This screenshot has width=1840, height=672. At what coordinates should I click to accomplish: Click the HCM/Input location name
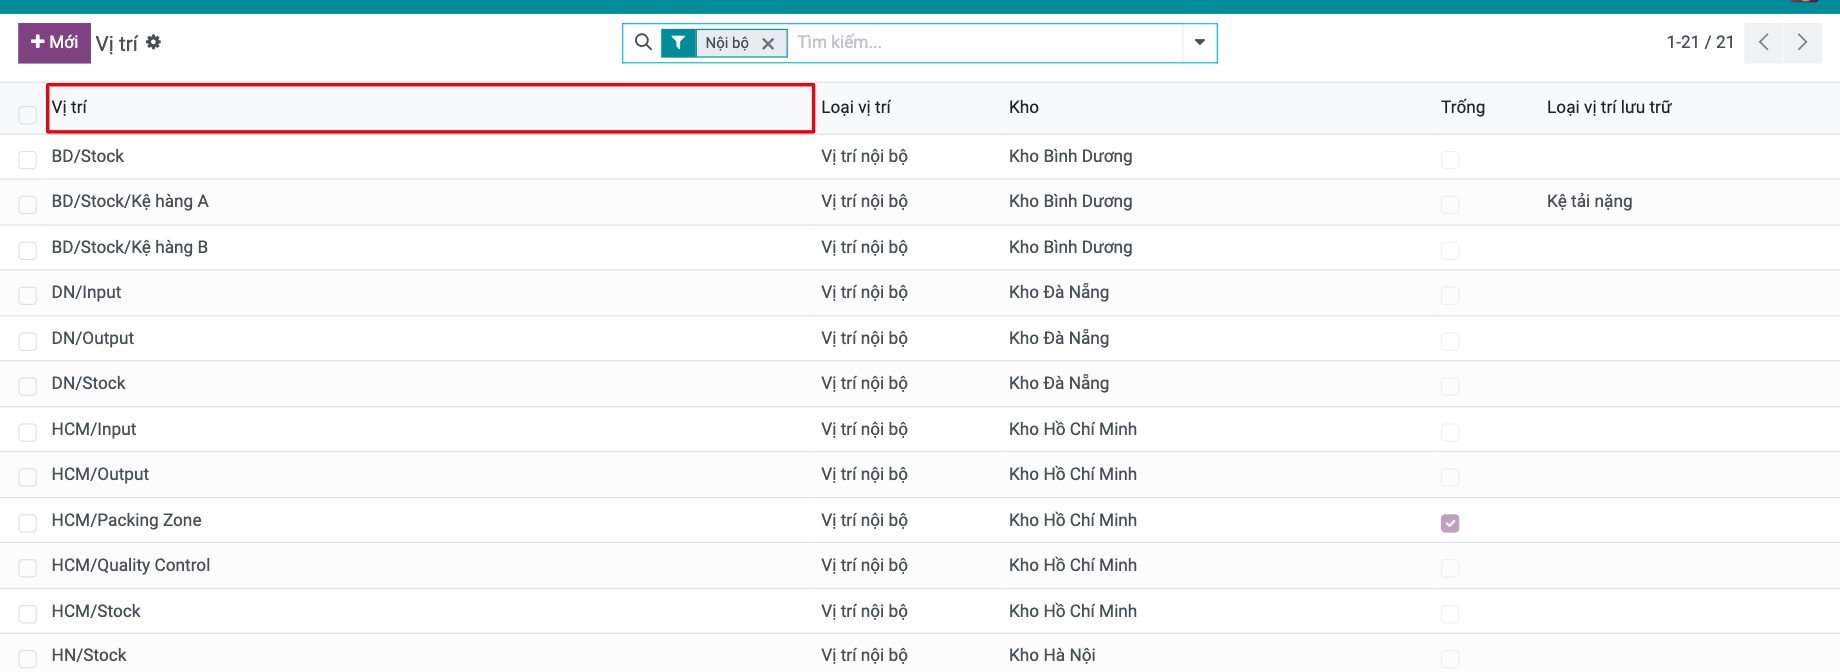pyautogui.click(x=94, y=429)
